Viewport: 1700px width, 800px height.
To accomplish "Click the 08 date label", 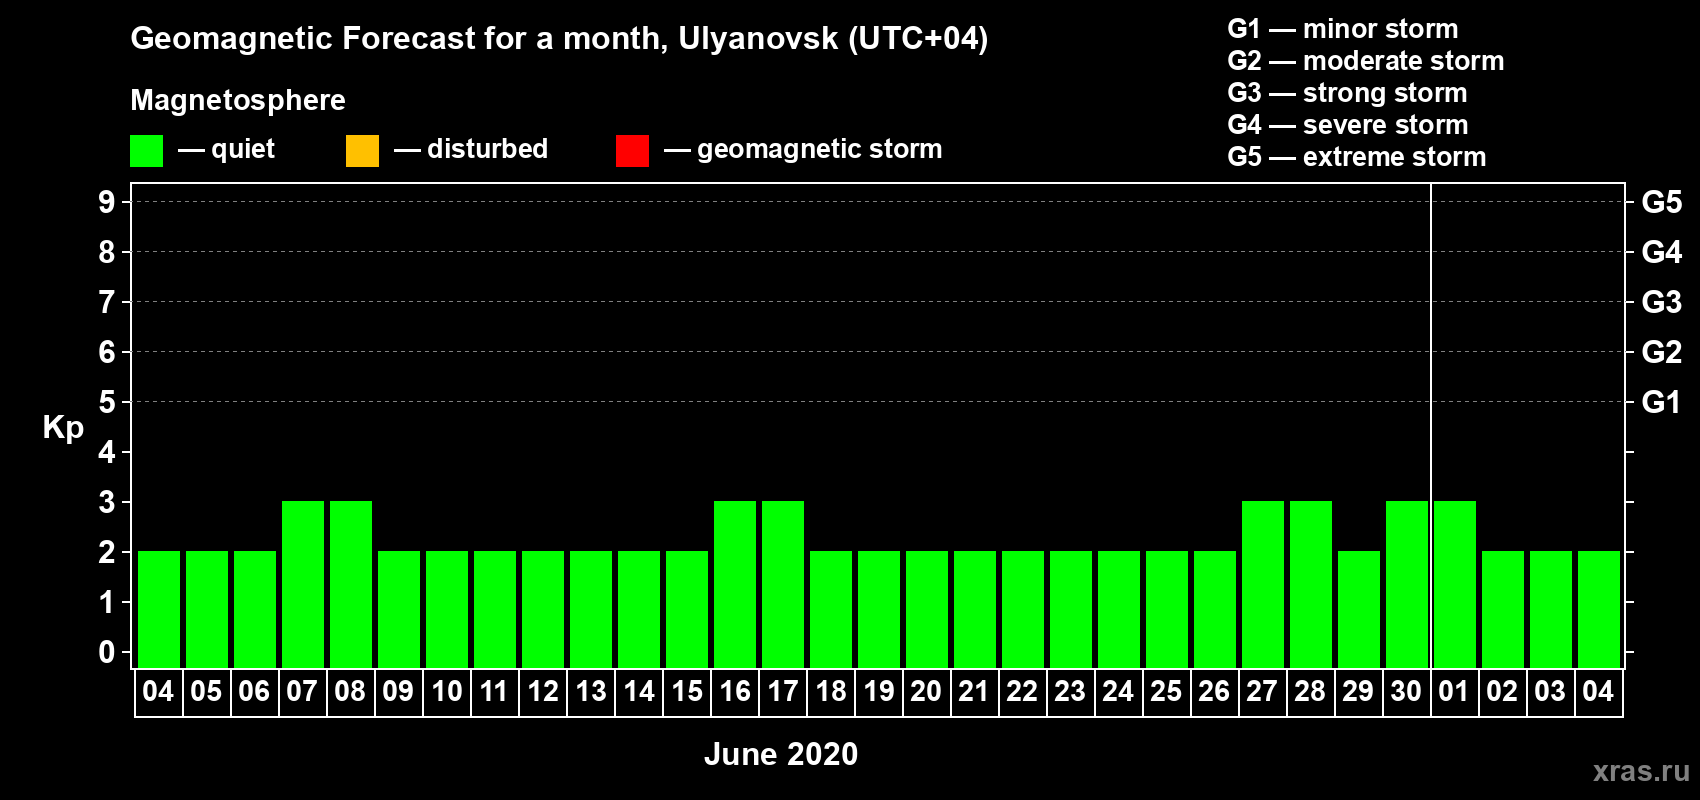I will tap(350, 692).
